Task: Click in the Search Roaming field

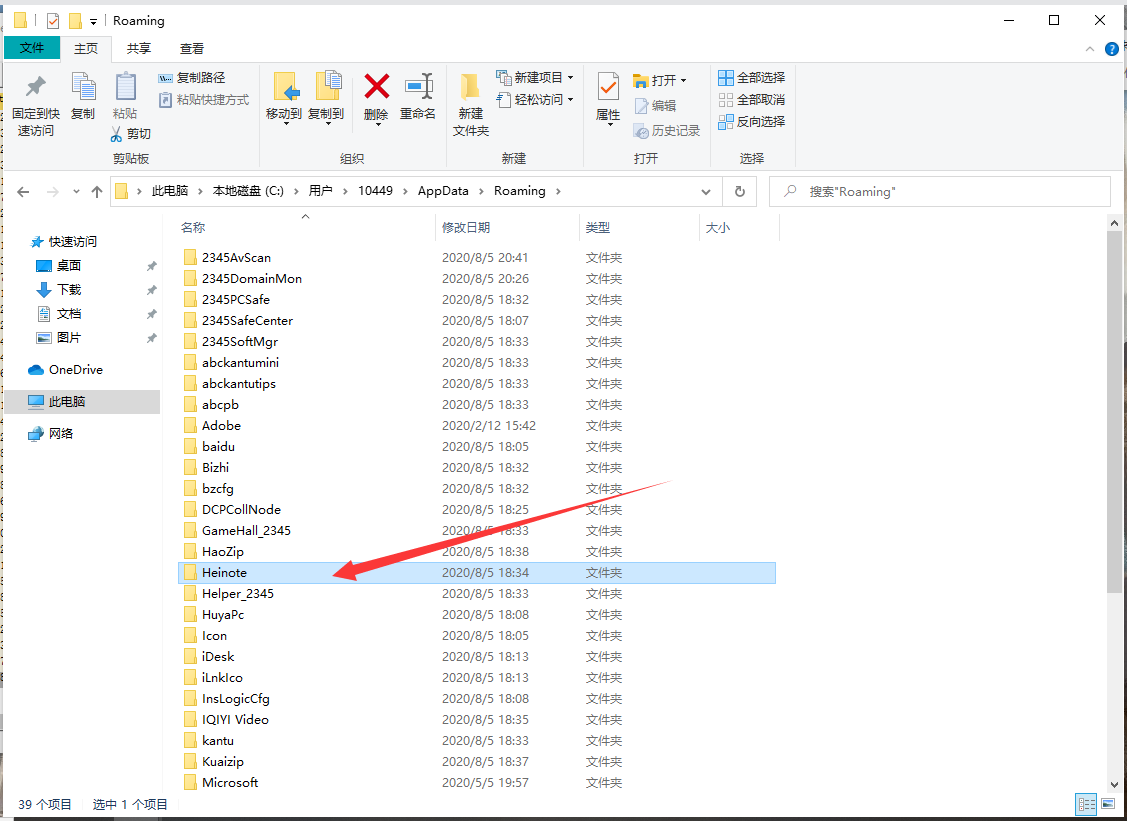Action: 939,192
